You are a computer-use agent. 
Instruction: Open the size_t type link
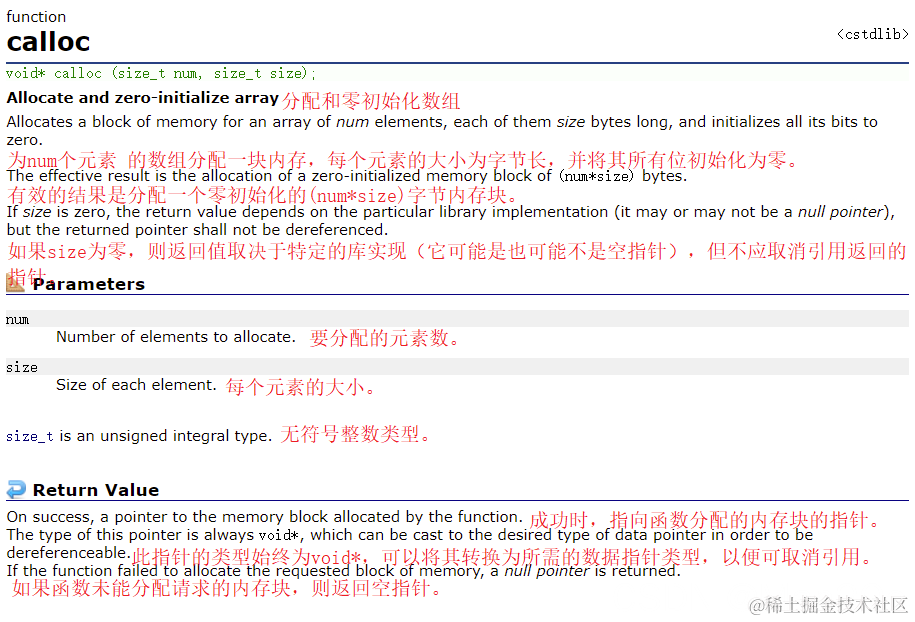[x=29, y=436]
